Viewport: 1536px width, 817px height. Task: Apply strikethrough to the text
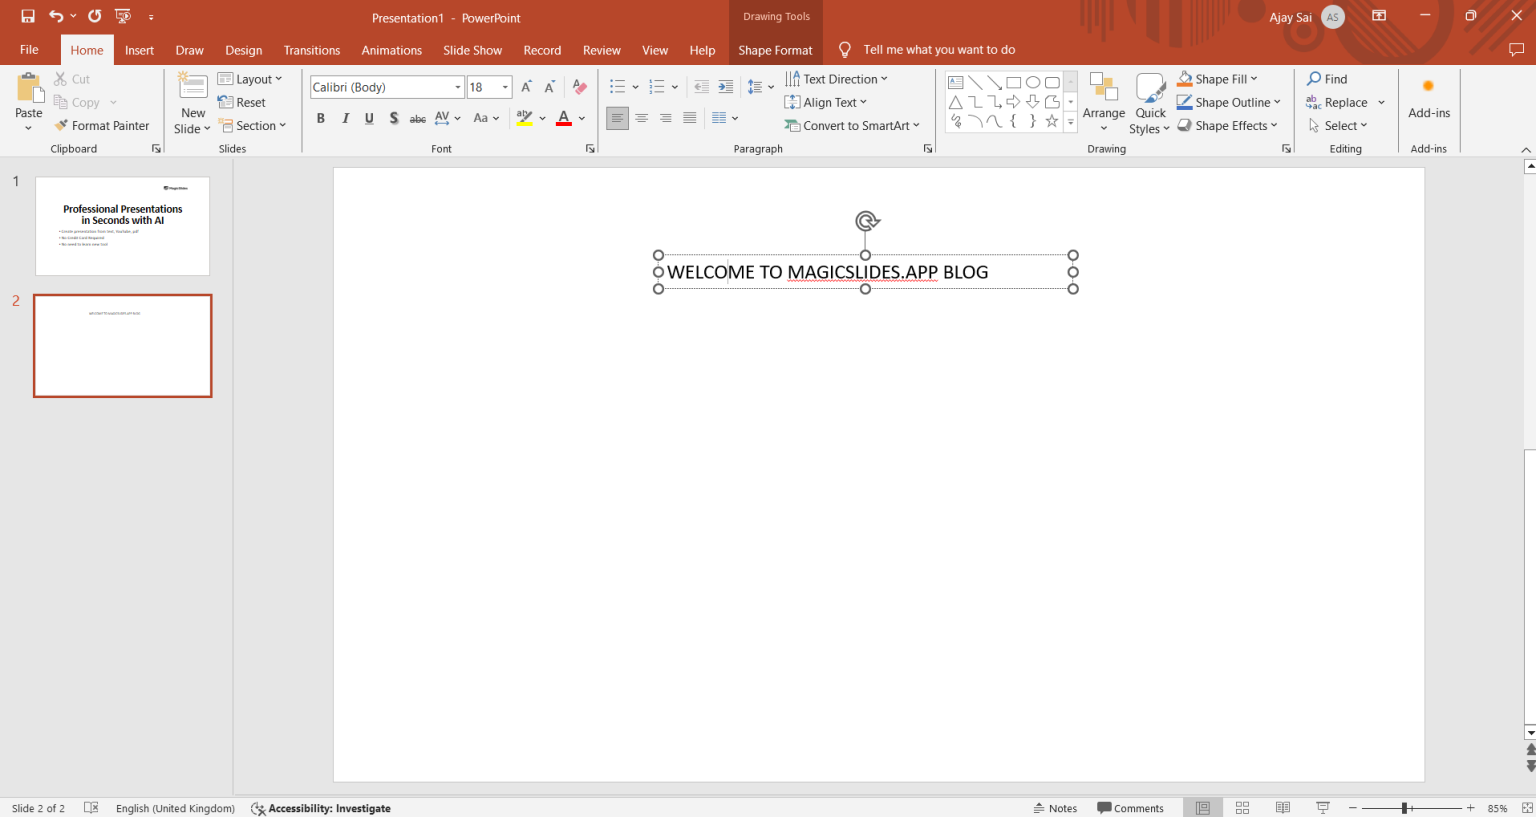tap(418, 118)
